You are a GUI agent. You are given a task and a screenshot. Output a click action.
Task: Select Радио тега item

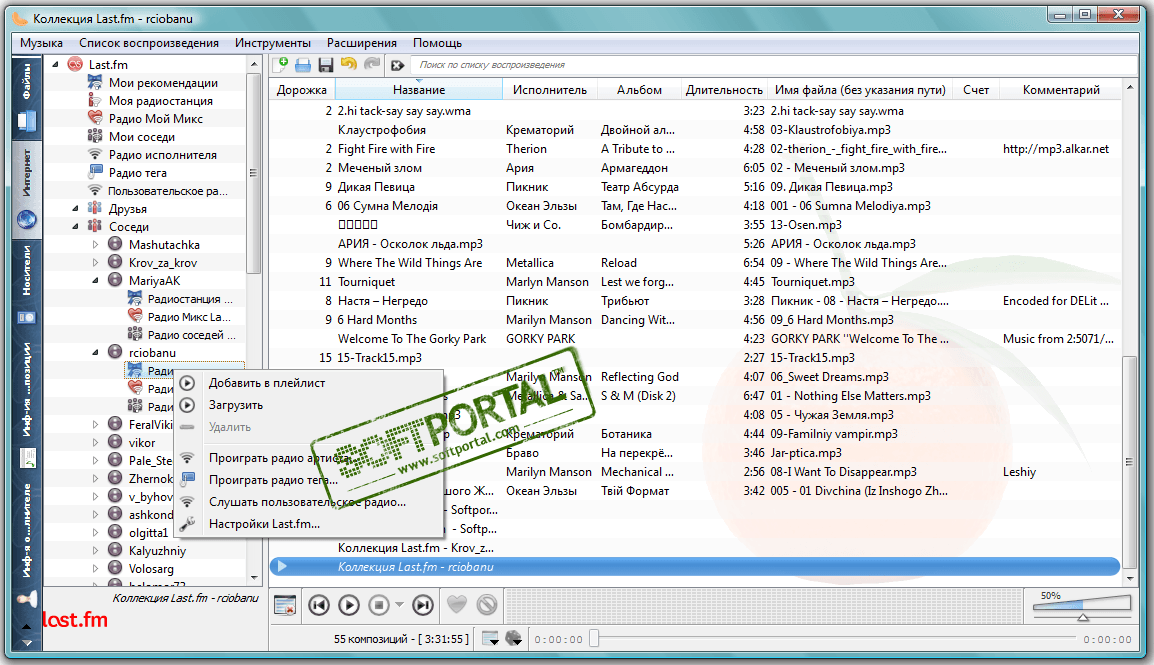[x=138, y=173]
